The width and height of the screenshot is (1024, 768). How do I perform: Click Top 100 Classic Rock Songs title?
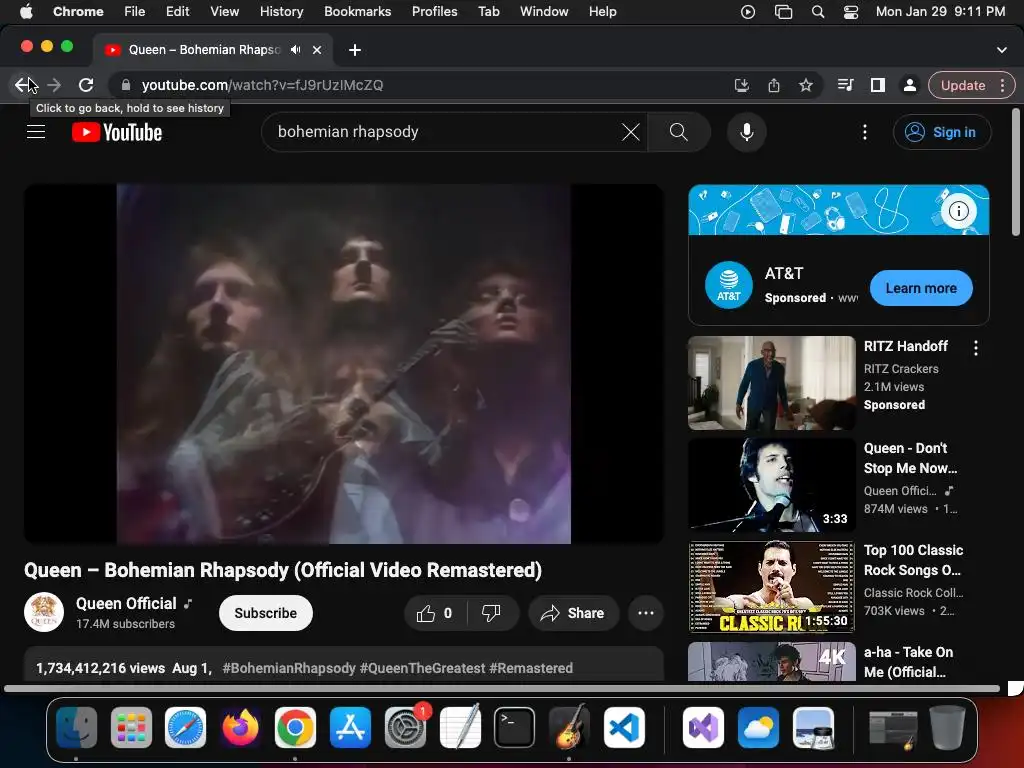(x=913, y=560)
